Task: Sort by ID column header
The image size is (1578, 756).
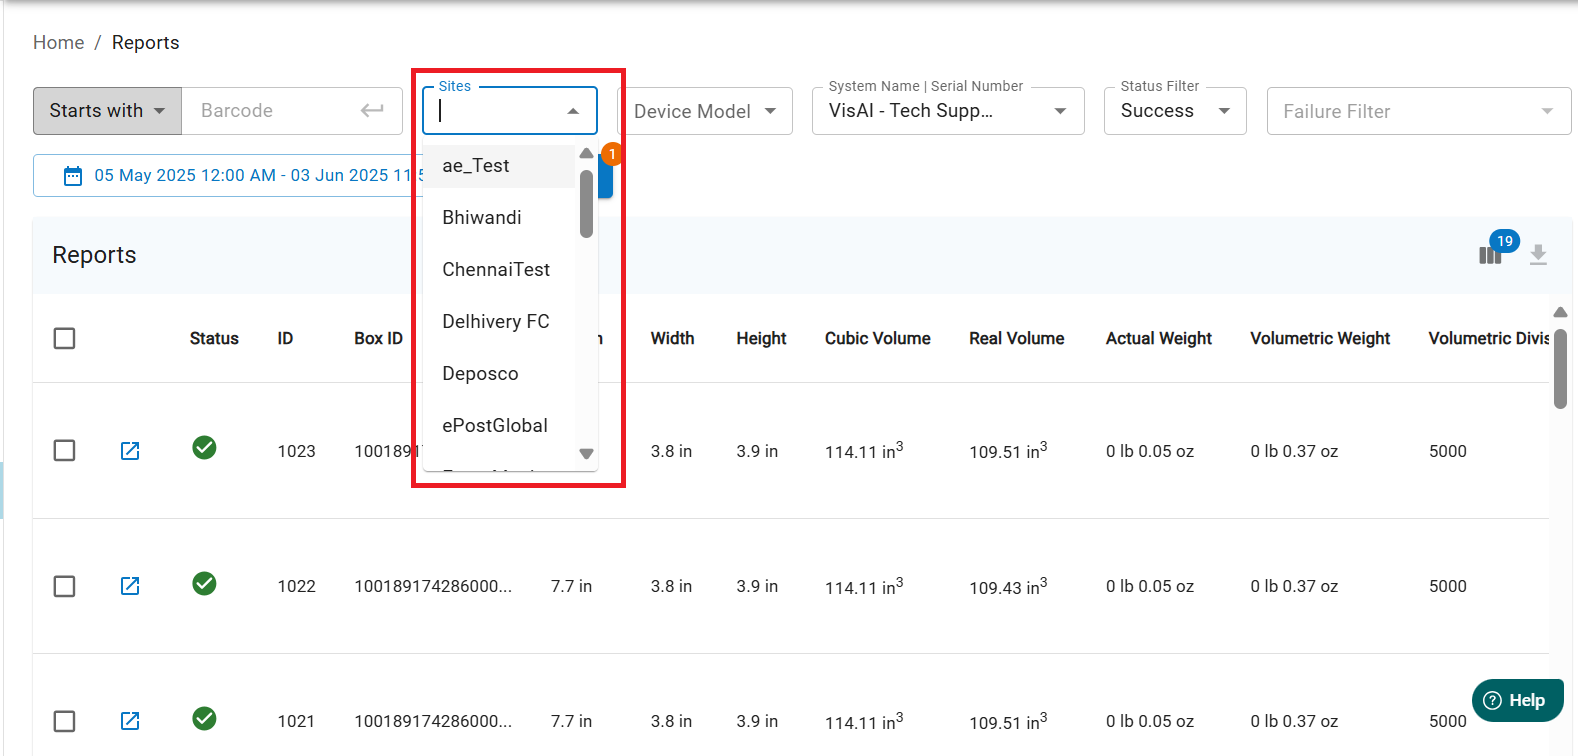Action: click(x=285, y=338)
